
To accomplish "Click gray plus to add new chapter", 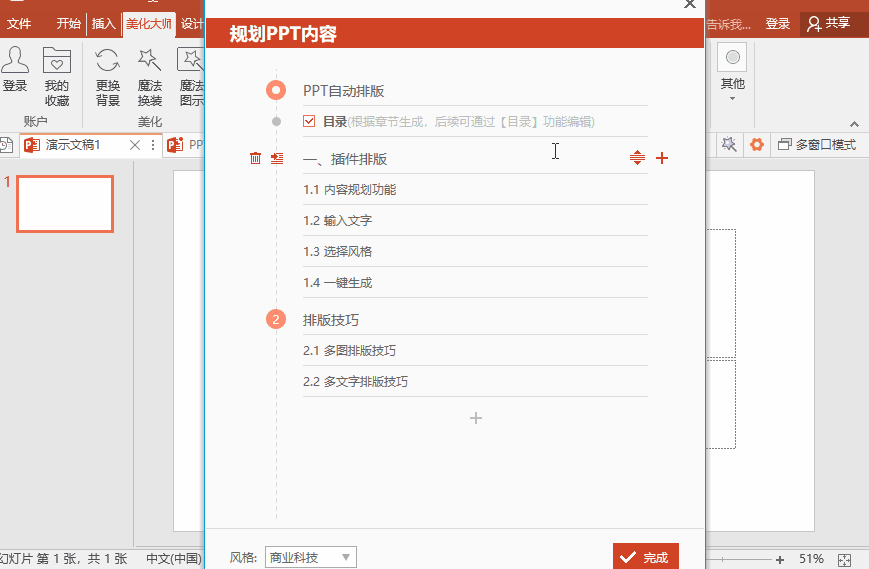I will coord(476,418).
